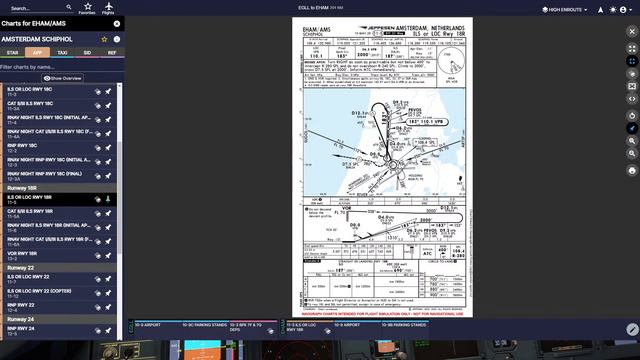Overlay VOR RWY 18R on map
Screen dimensions: 640x360
(98, 256)
